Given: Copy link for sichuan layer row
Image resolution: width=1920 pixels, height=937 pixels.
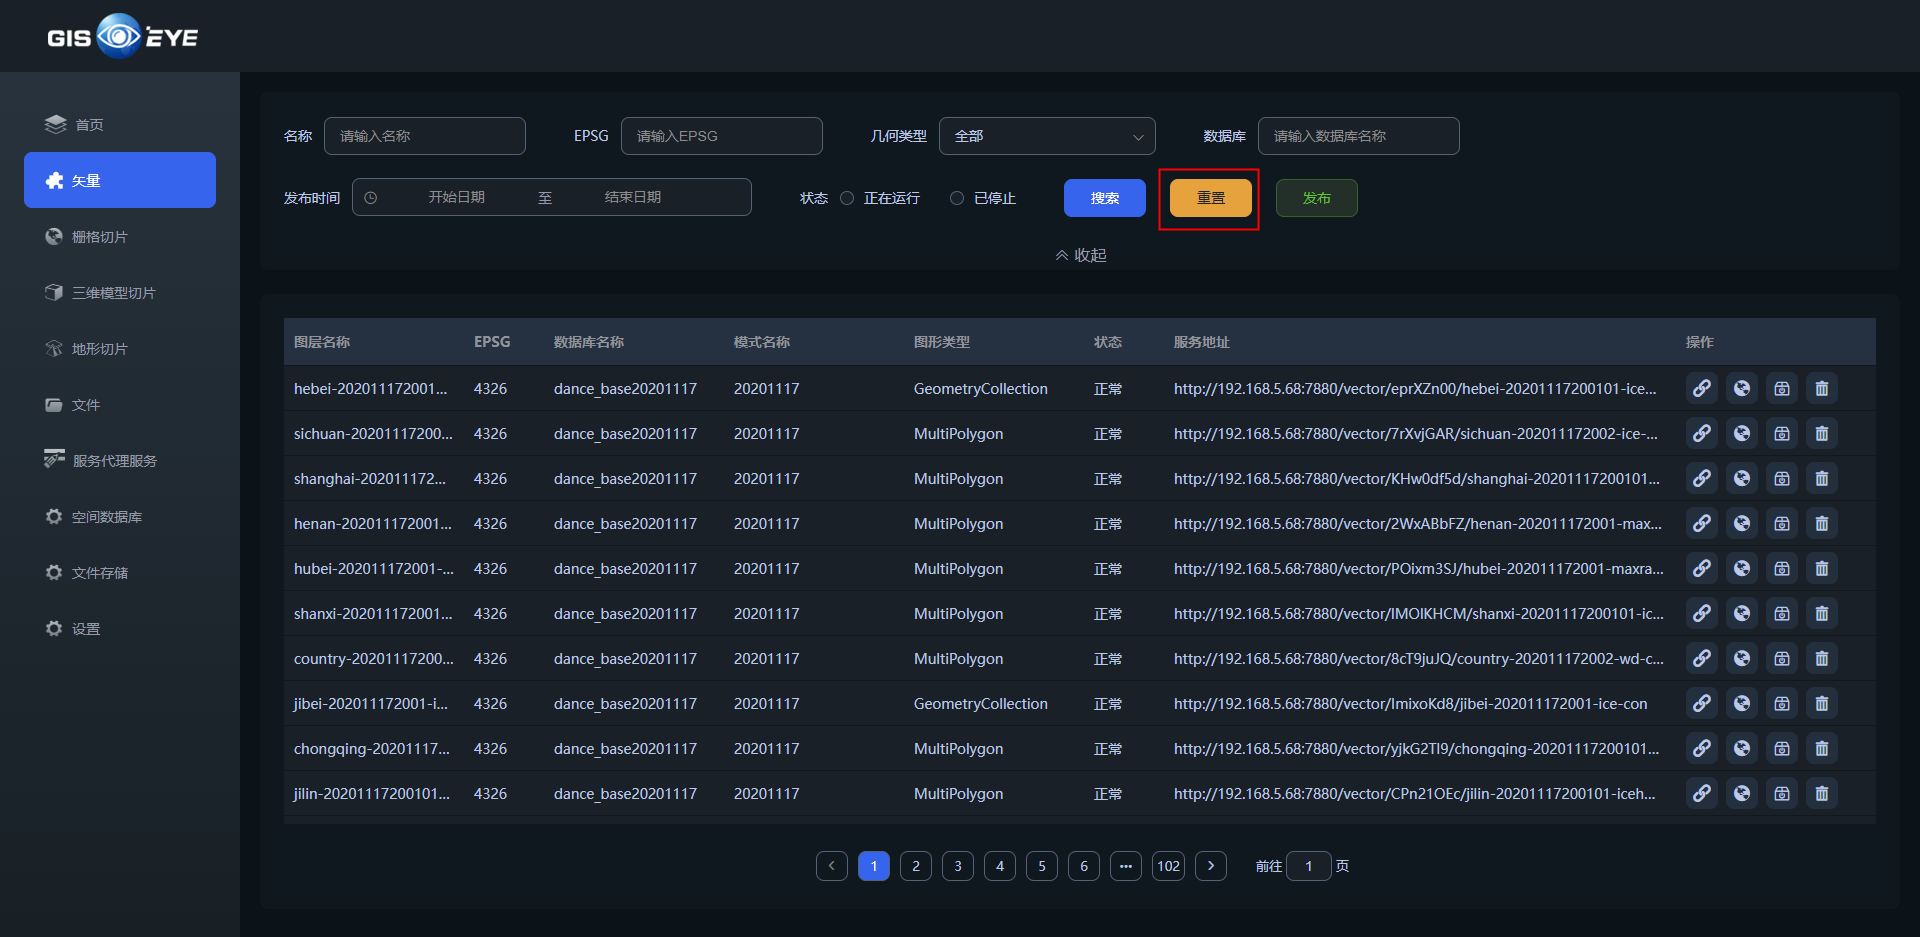Looking at the screenshot, I should click(x=1701, y=433).
